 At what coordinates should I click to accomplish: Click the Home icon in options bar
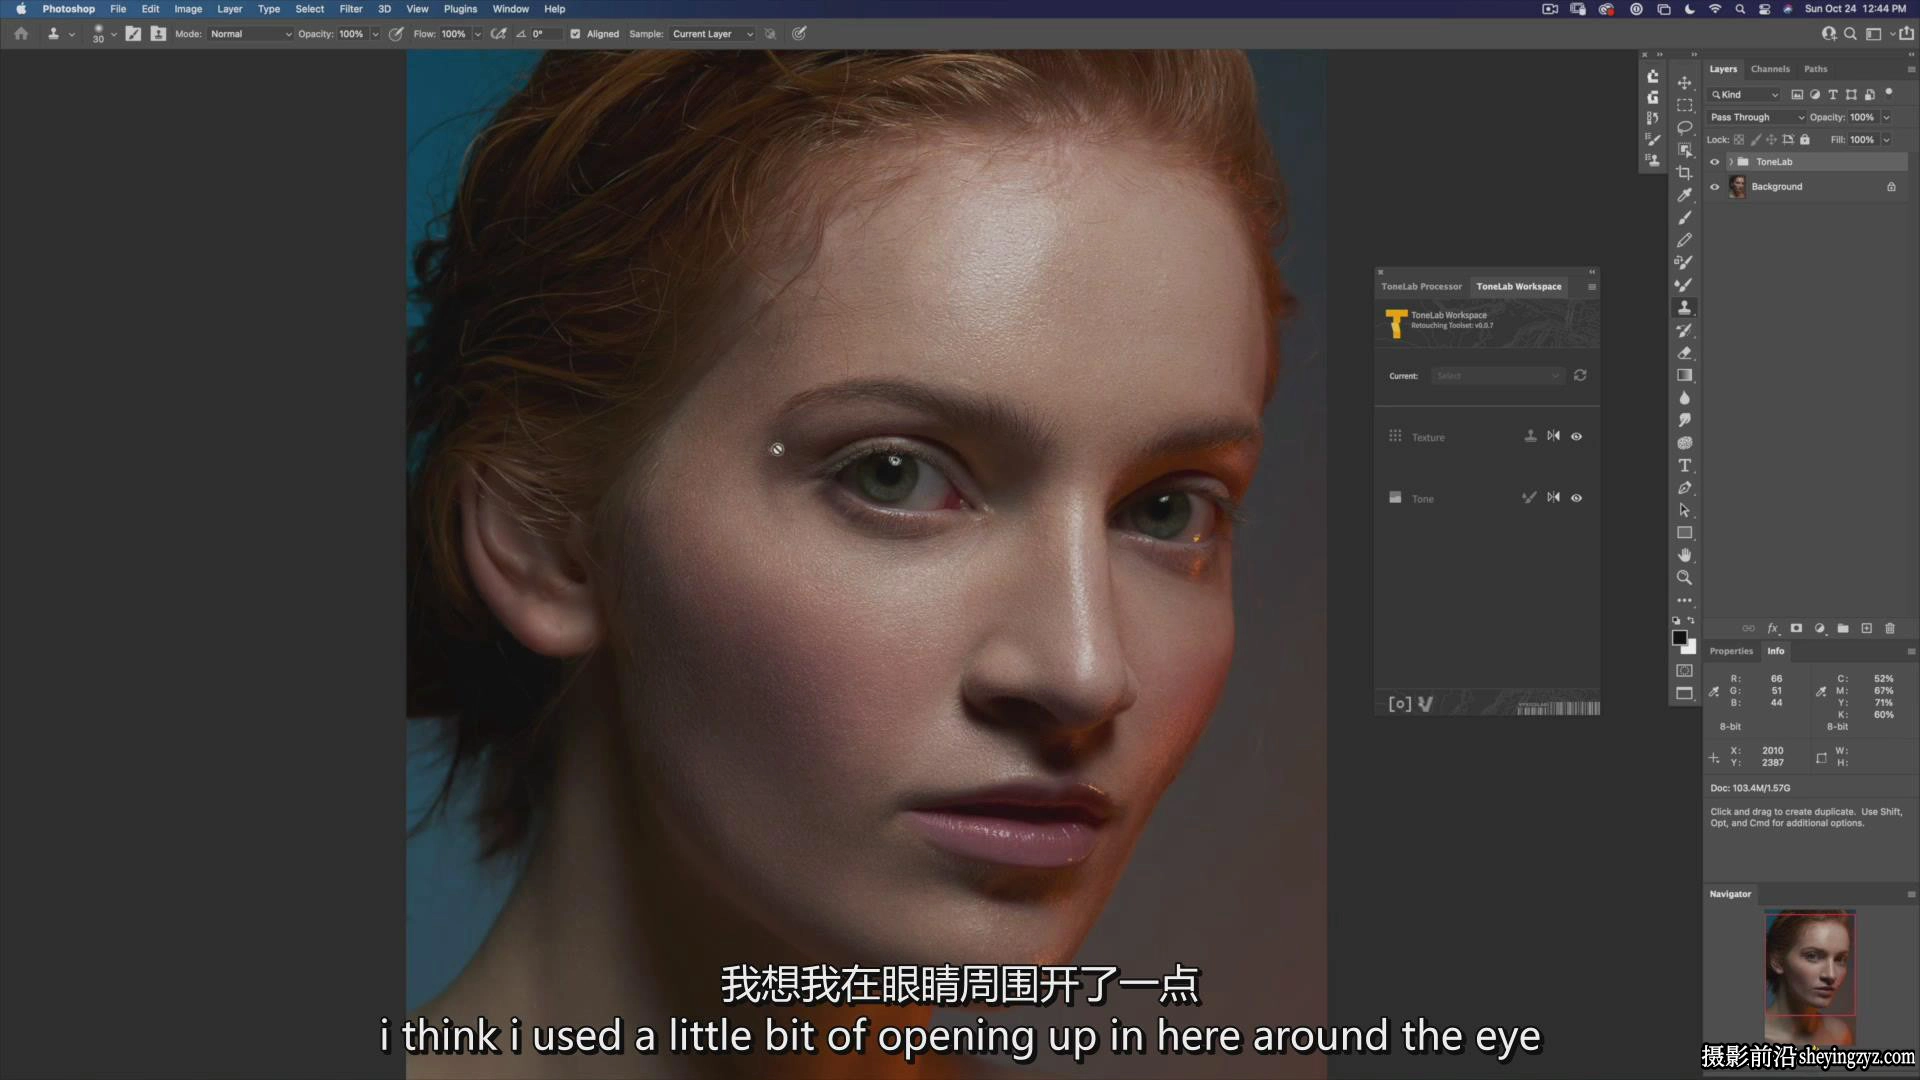[x=21, y=33]
